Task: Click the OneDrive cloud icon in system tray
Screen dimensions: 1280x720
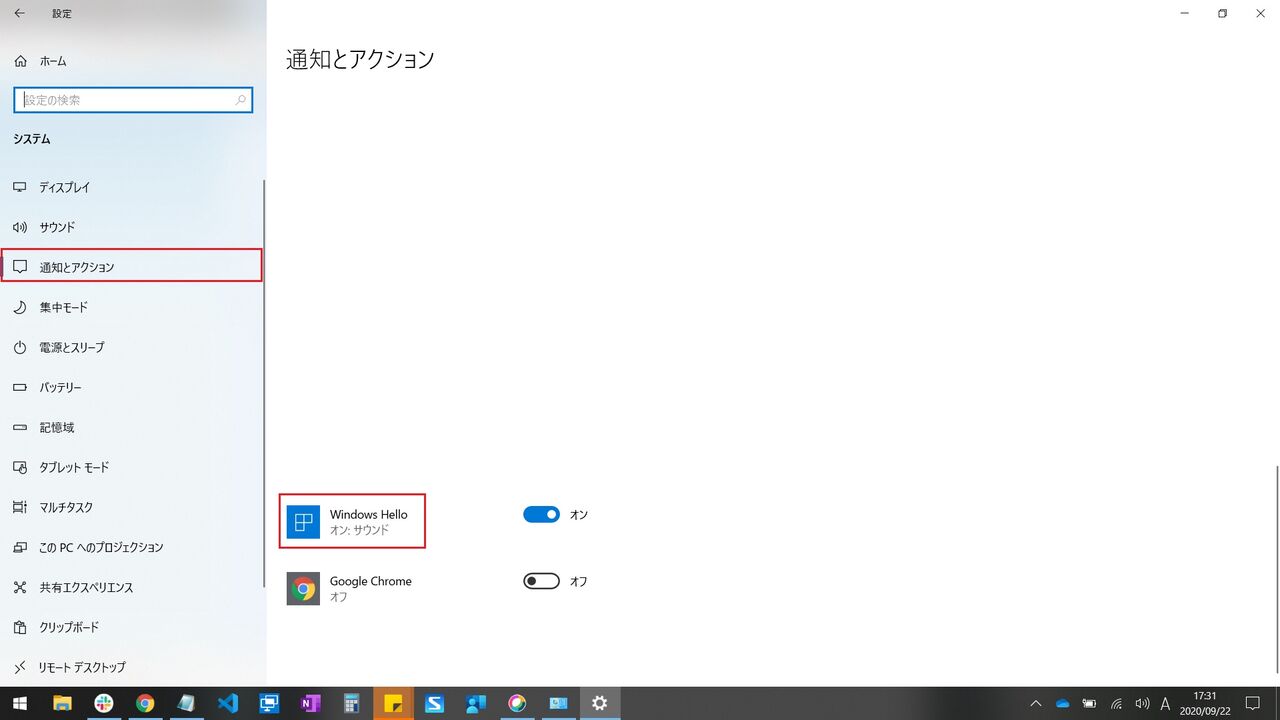Action: pyautogui.click(x=1062, y=703)
